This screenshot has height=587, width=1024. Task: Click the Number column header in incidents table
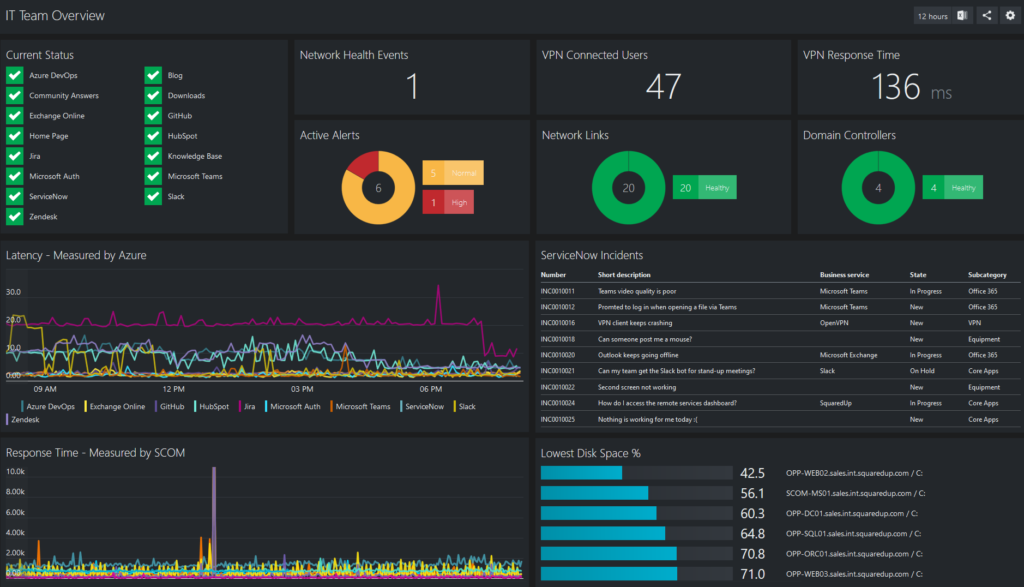(x=553, y=275)
